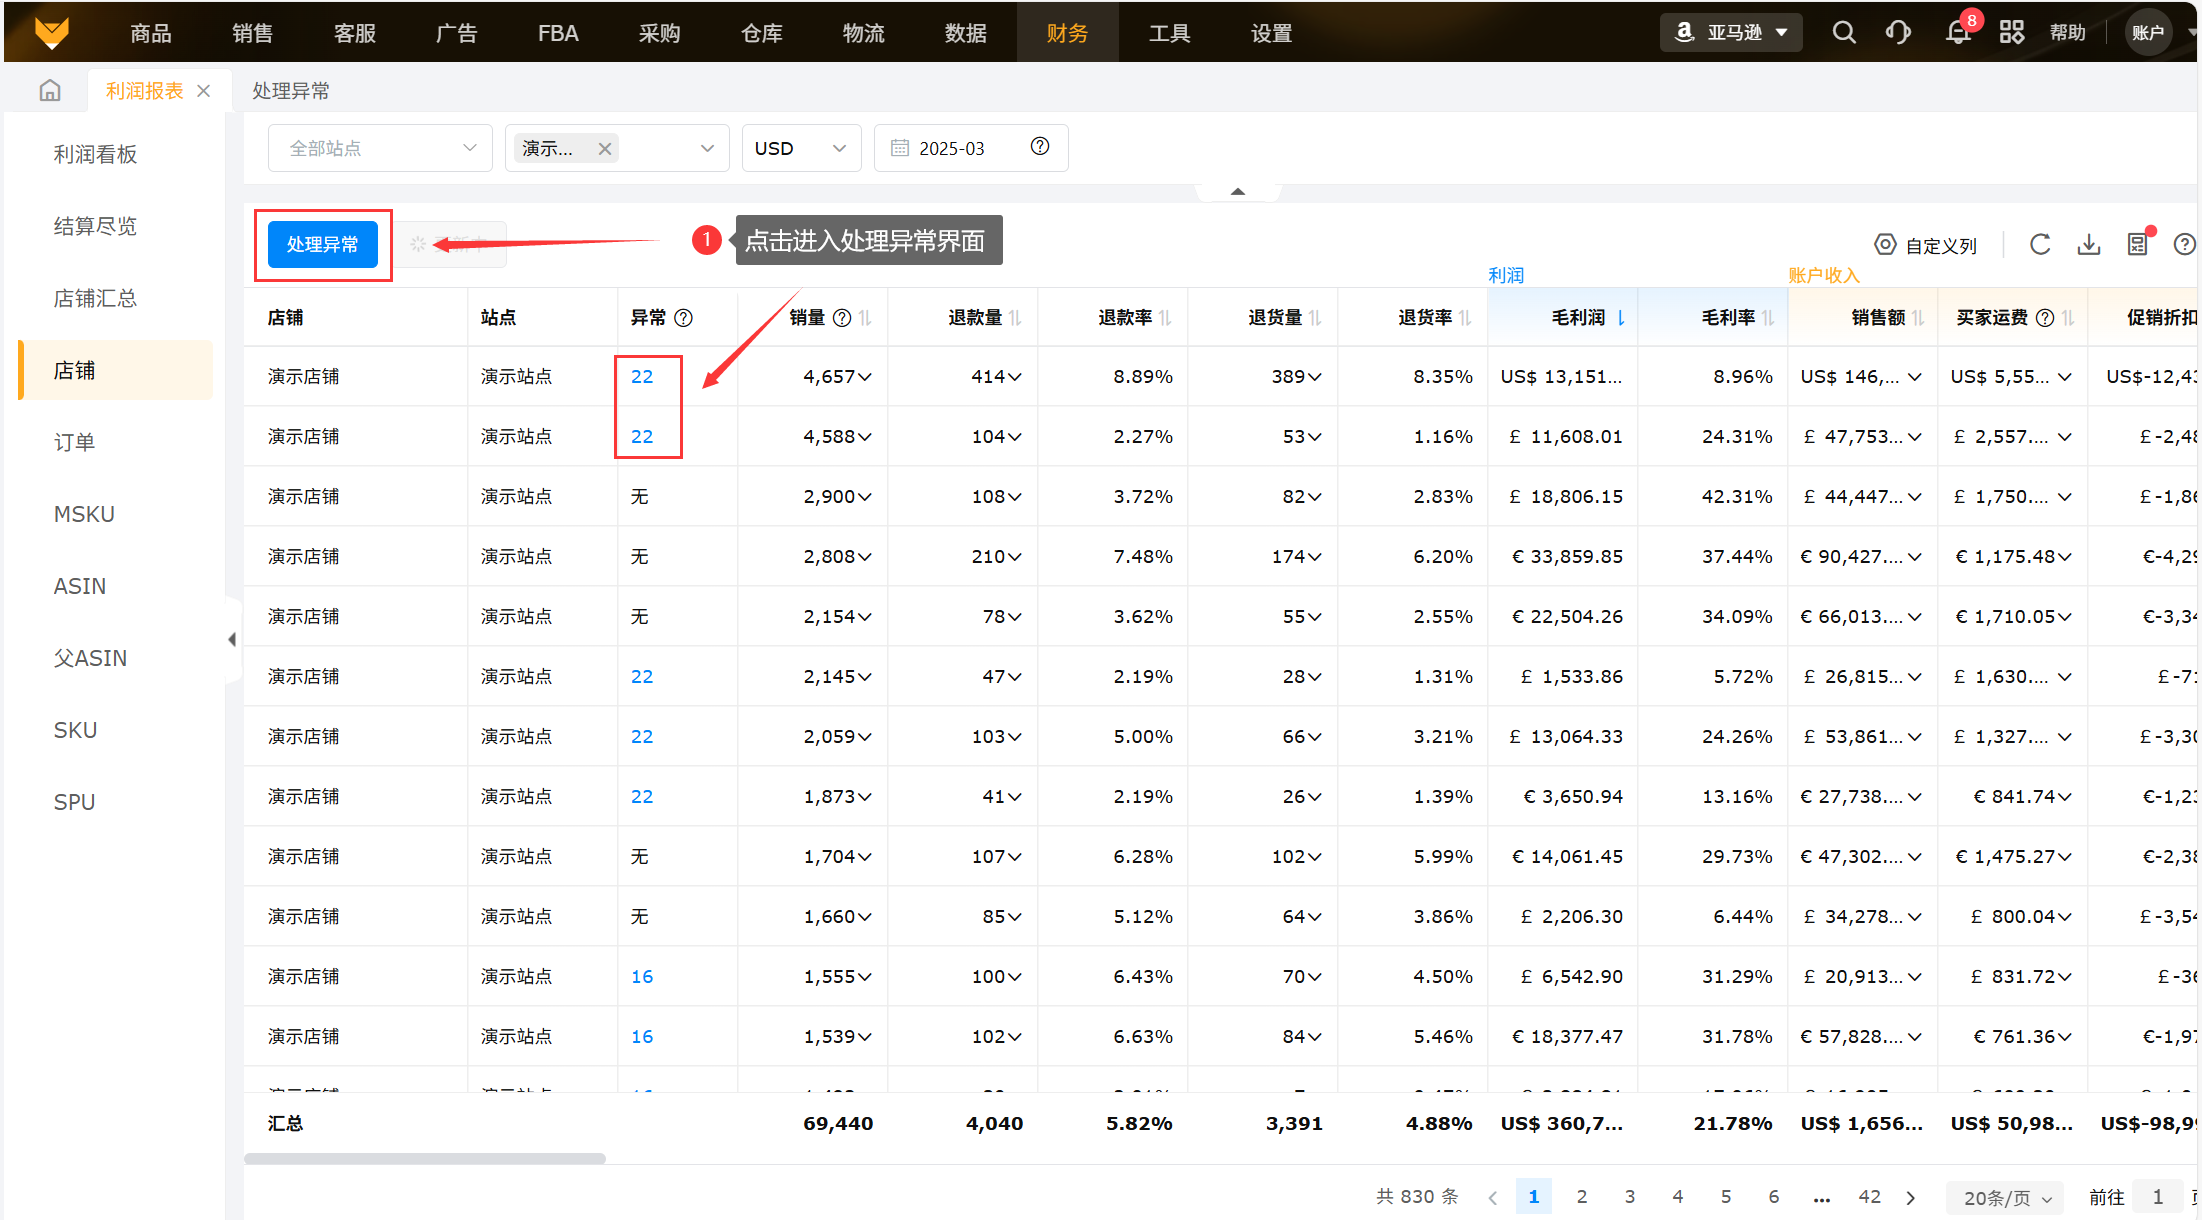Refresh the profit table
The height and width of the screenshot is (1220, 2202).
(x=2040, y=245)
